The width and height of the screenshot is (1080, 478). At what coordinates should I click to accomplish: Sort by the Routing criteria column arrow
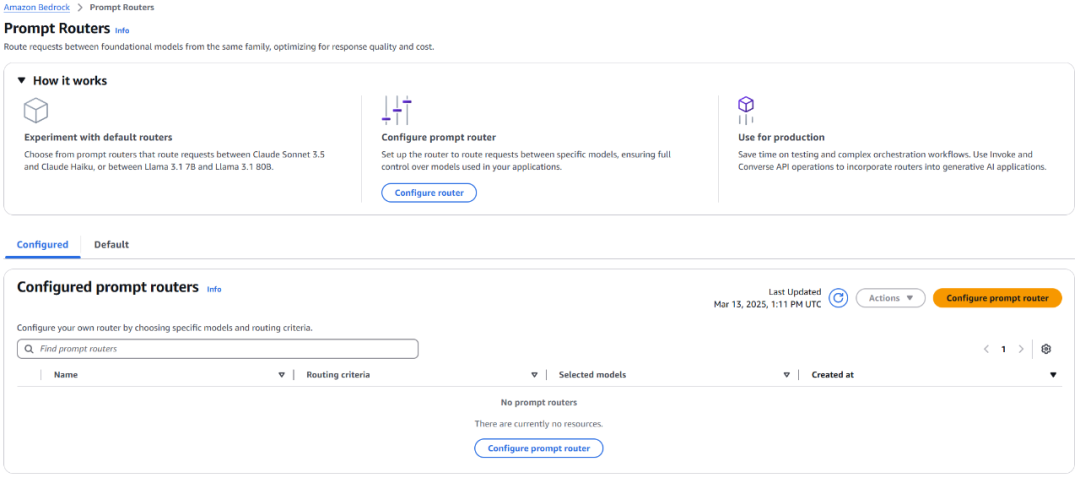[534, 375]
